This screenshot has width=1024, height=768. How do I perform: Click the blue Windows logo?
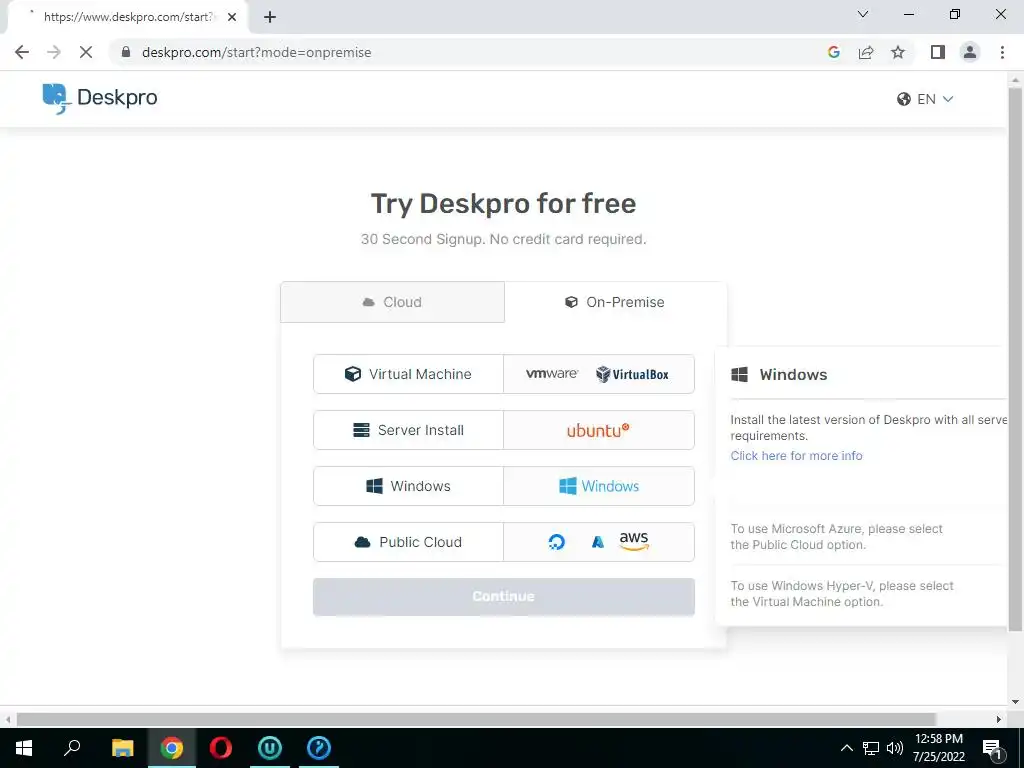click(x=599, y=486)
